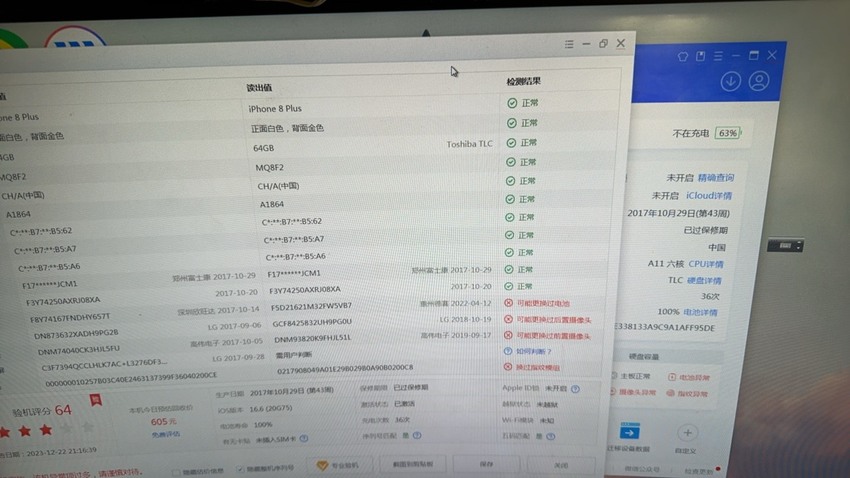The height and width of the screenshot is (478, 850).
Task: Click the 关闭 button at report bottom
Action: [x=561, y=466]
